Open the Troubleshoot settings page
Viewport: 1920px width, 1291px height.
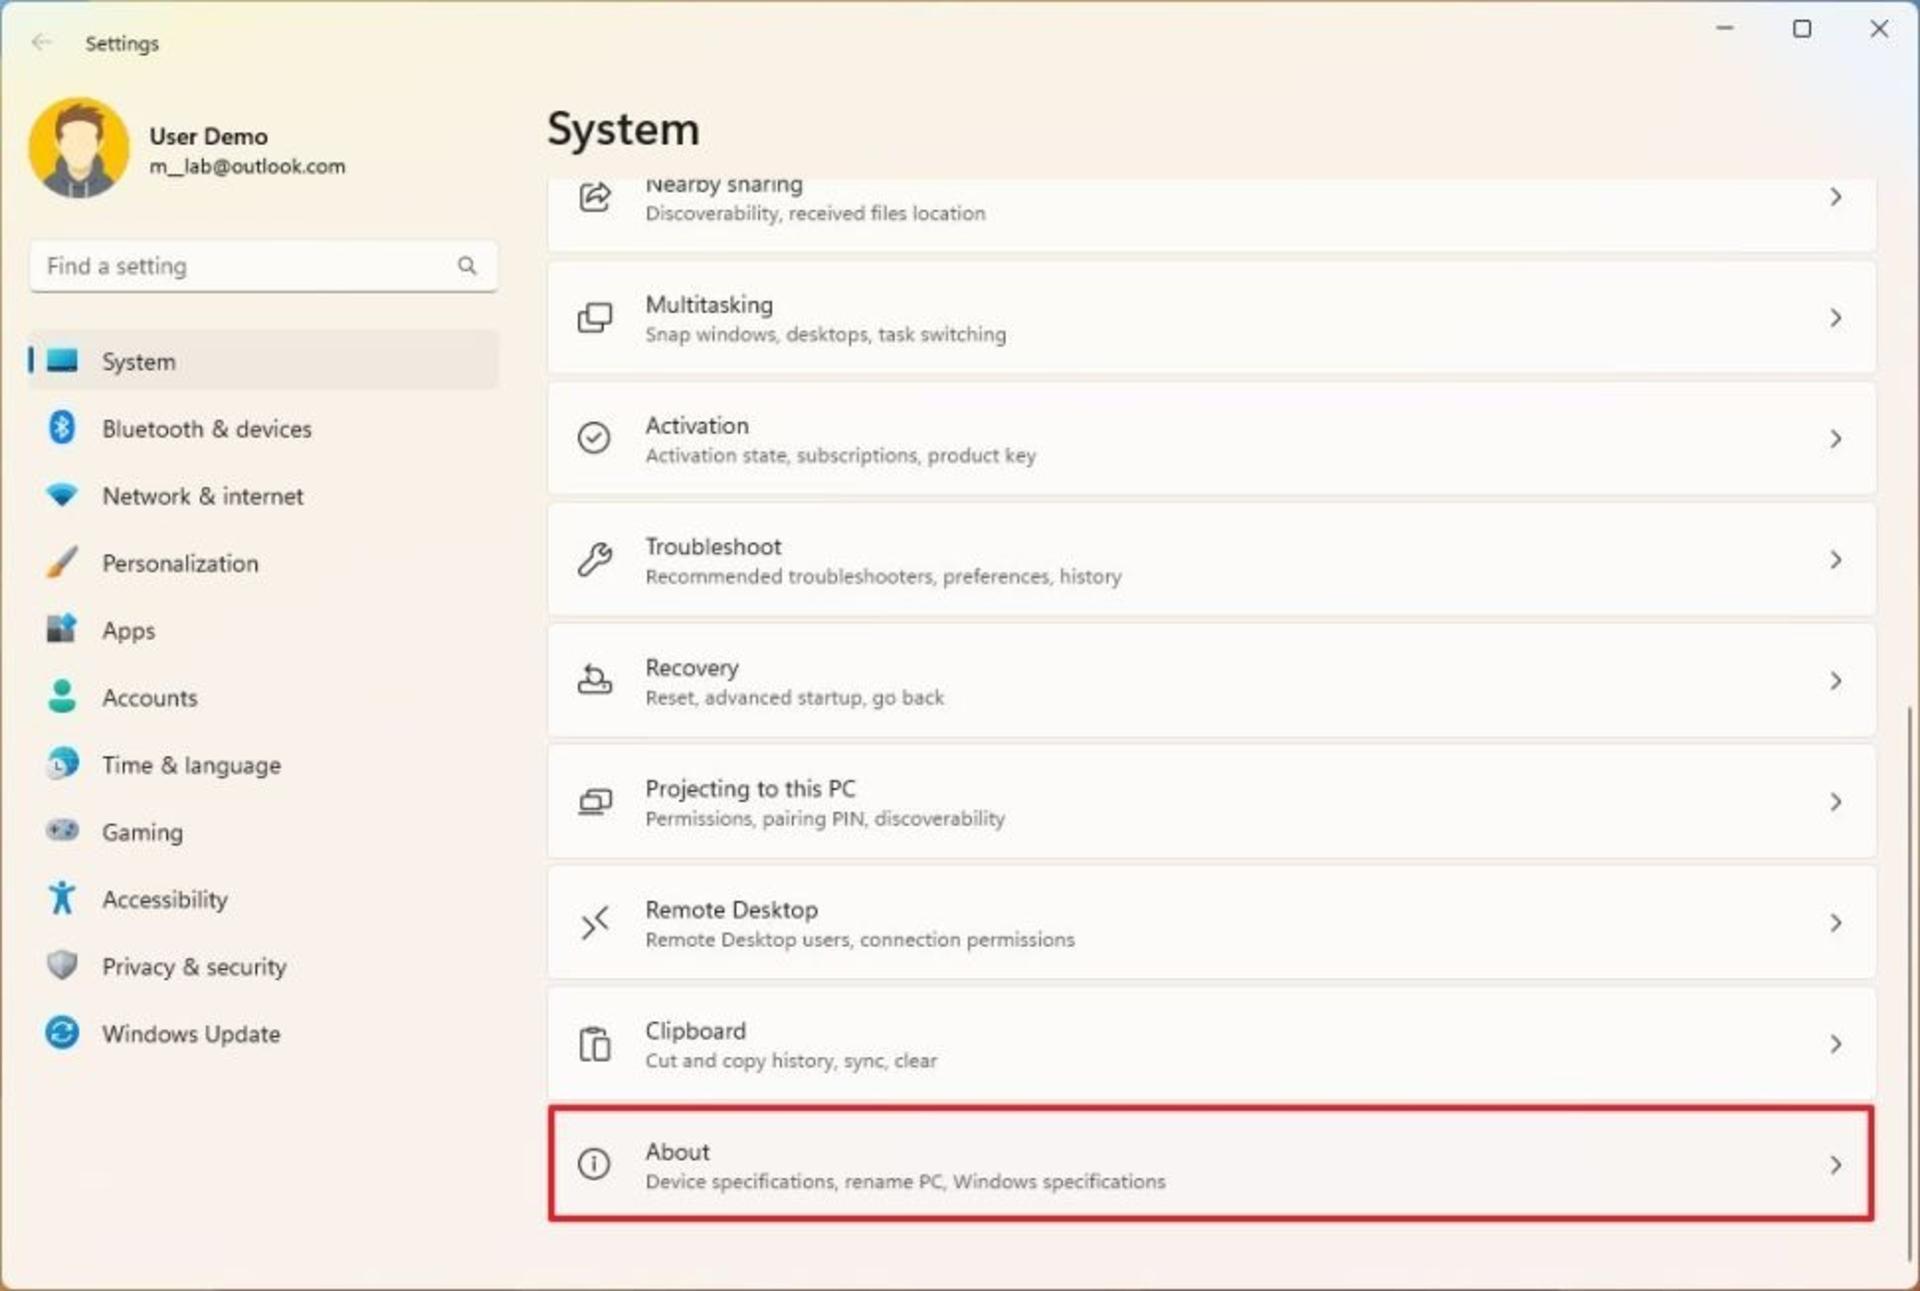(x=1211, y=560)
